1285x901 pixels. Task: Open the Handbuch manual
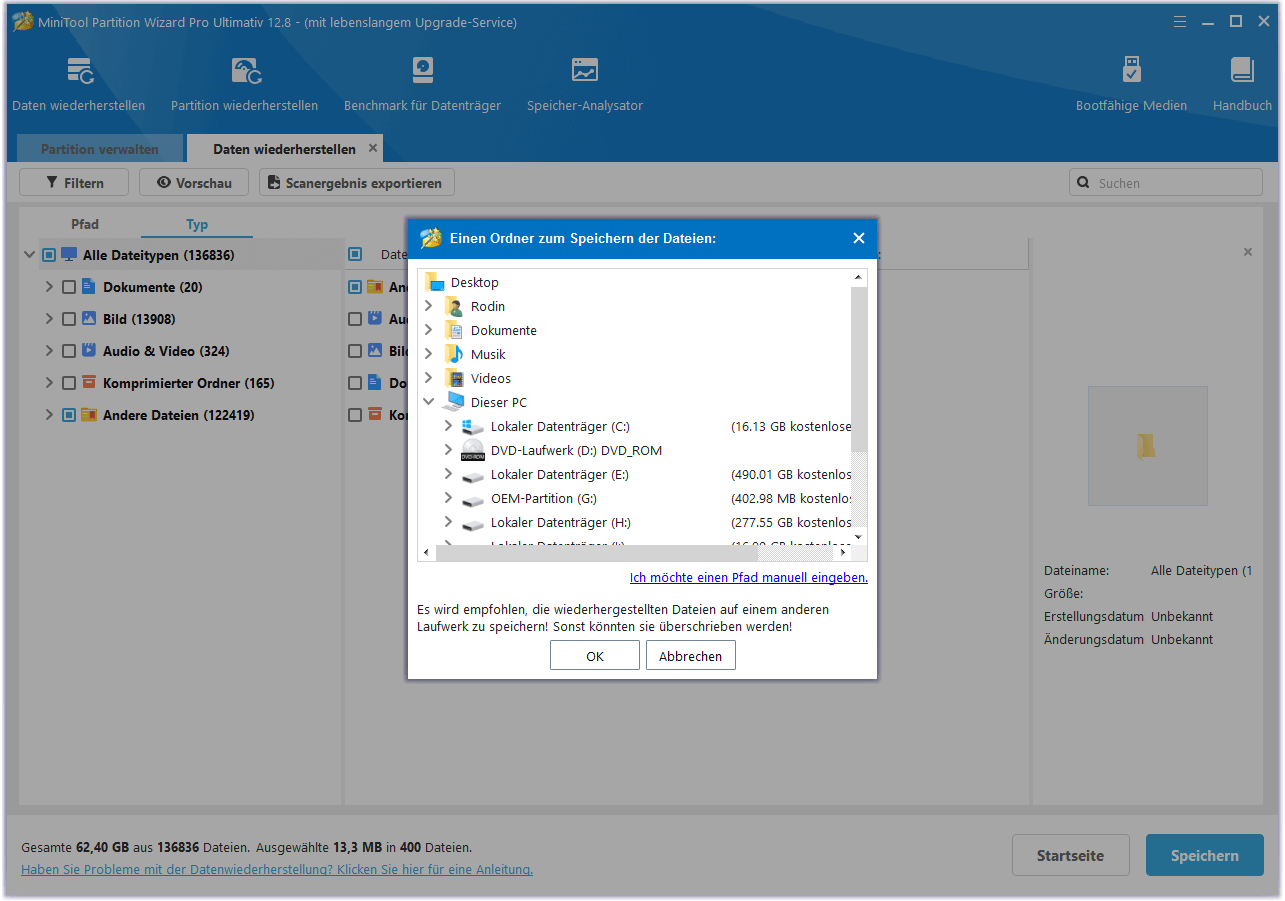pyautogui.click(x=1242, y=71)
